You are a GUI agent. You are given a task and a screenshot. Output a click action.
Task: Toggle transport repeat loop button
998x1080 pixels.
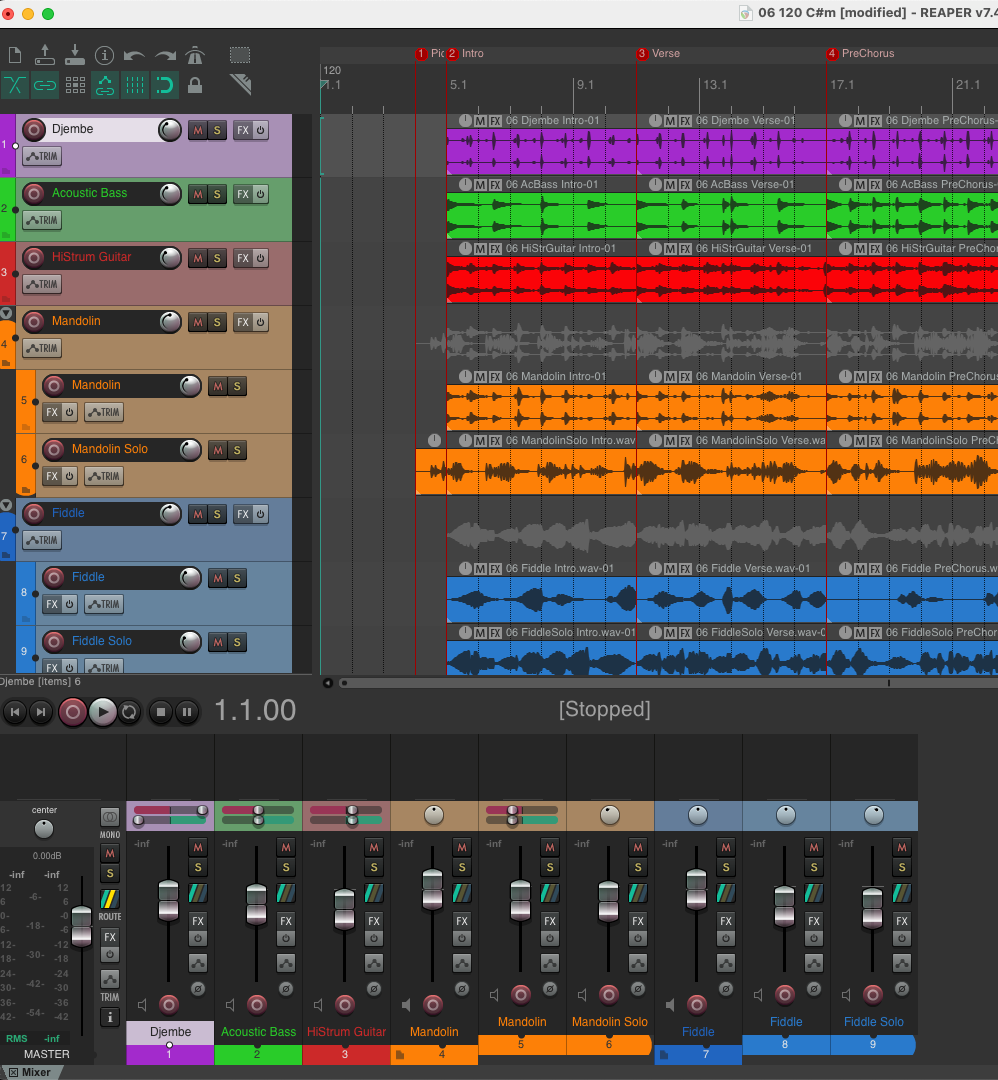pos(129,712)
